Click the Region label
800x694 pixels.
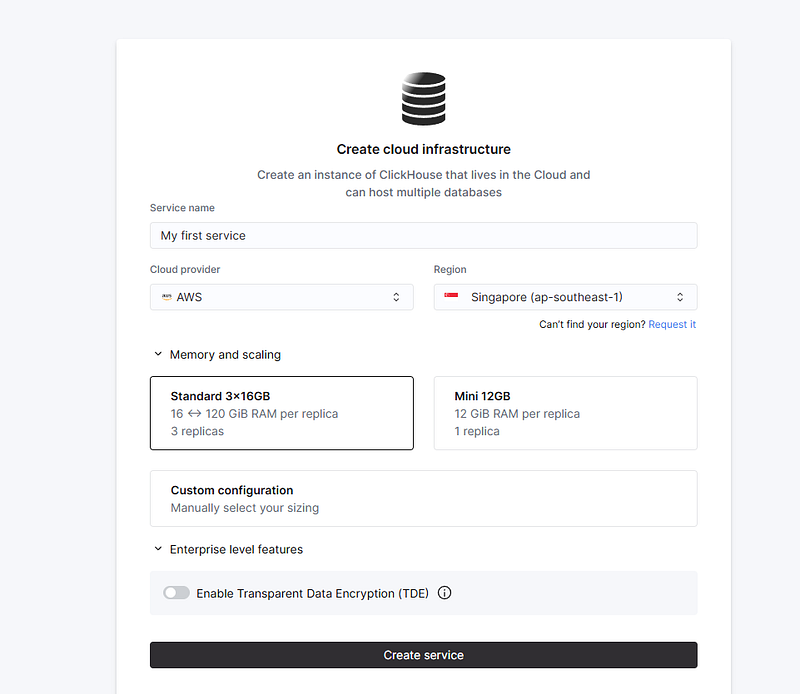tap(450, 269)
